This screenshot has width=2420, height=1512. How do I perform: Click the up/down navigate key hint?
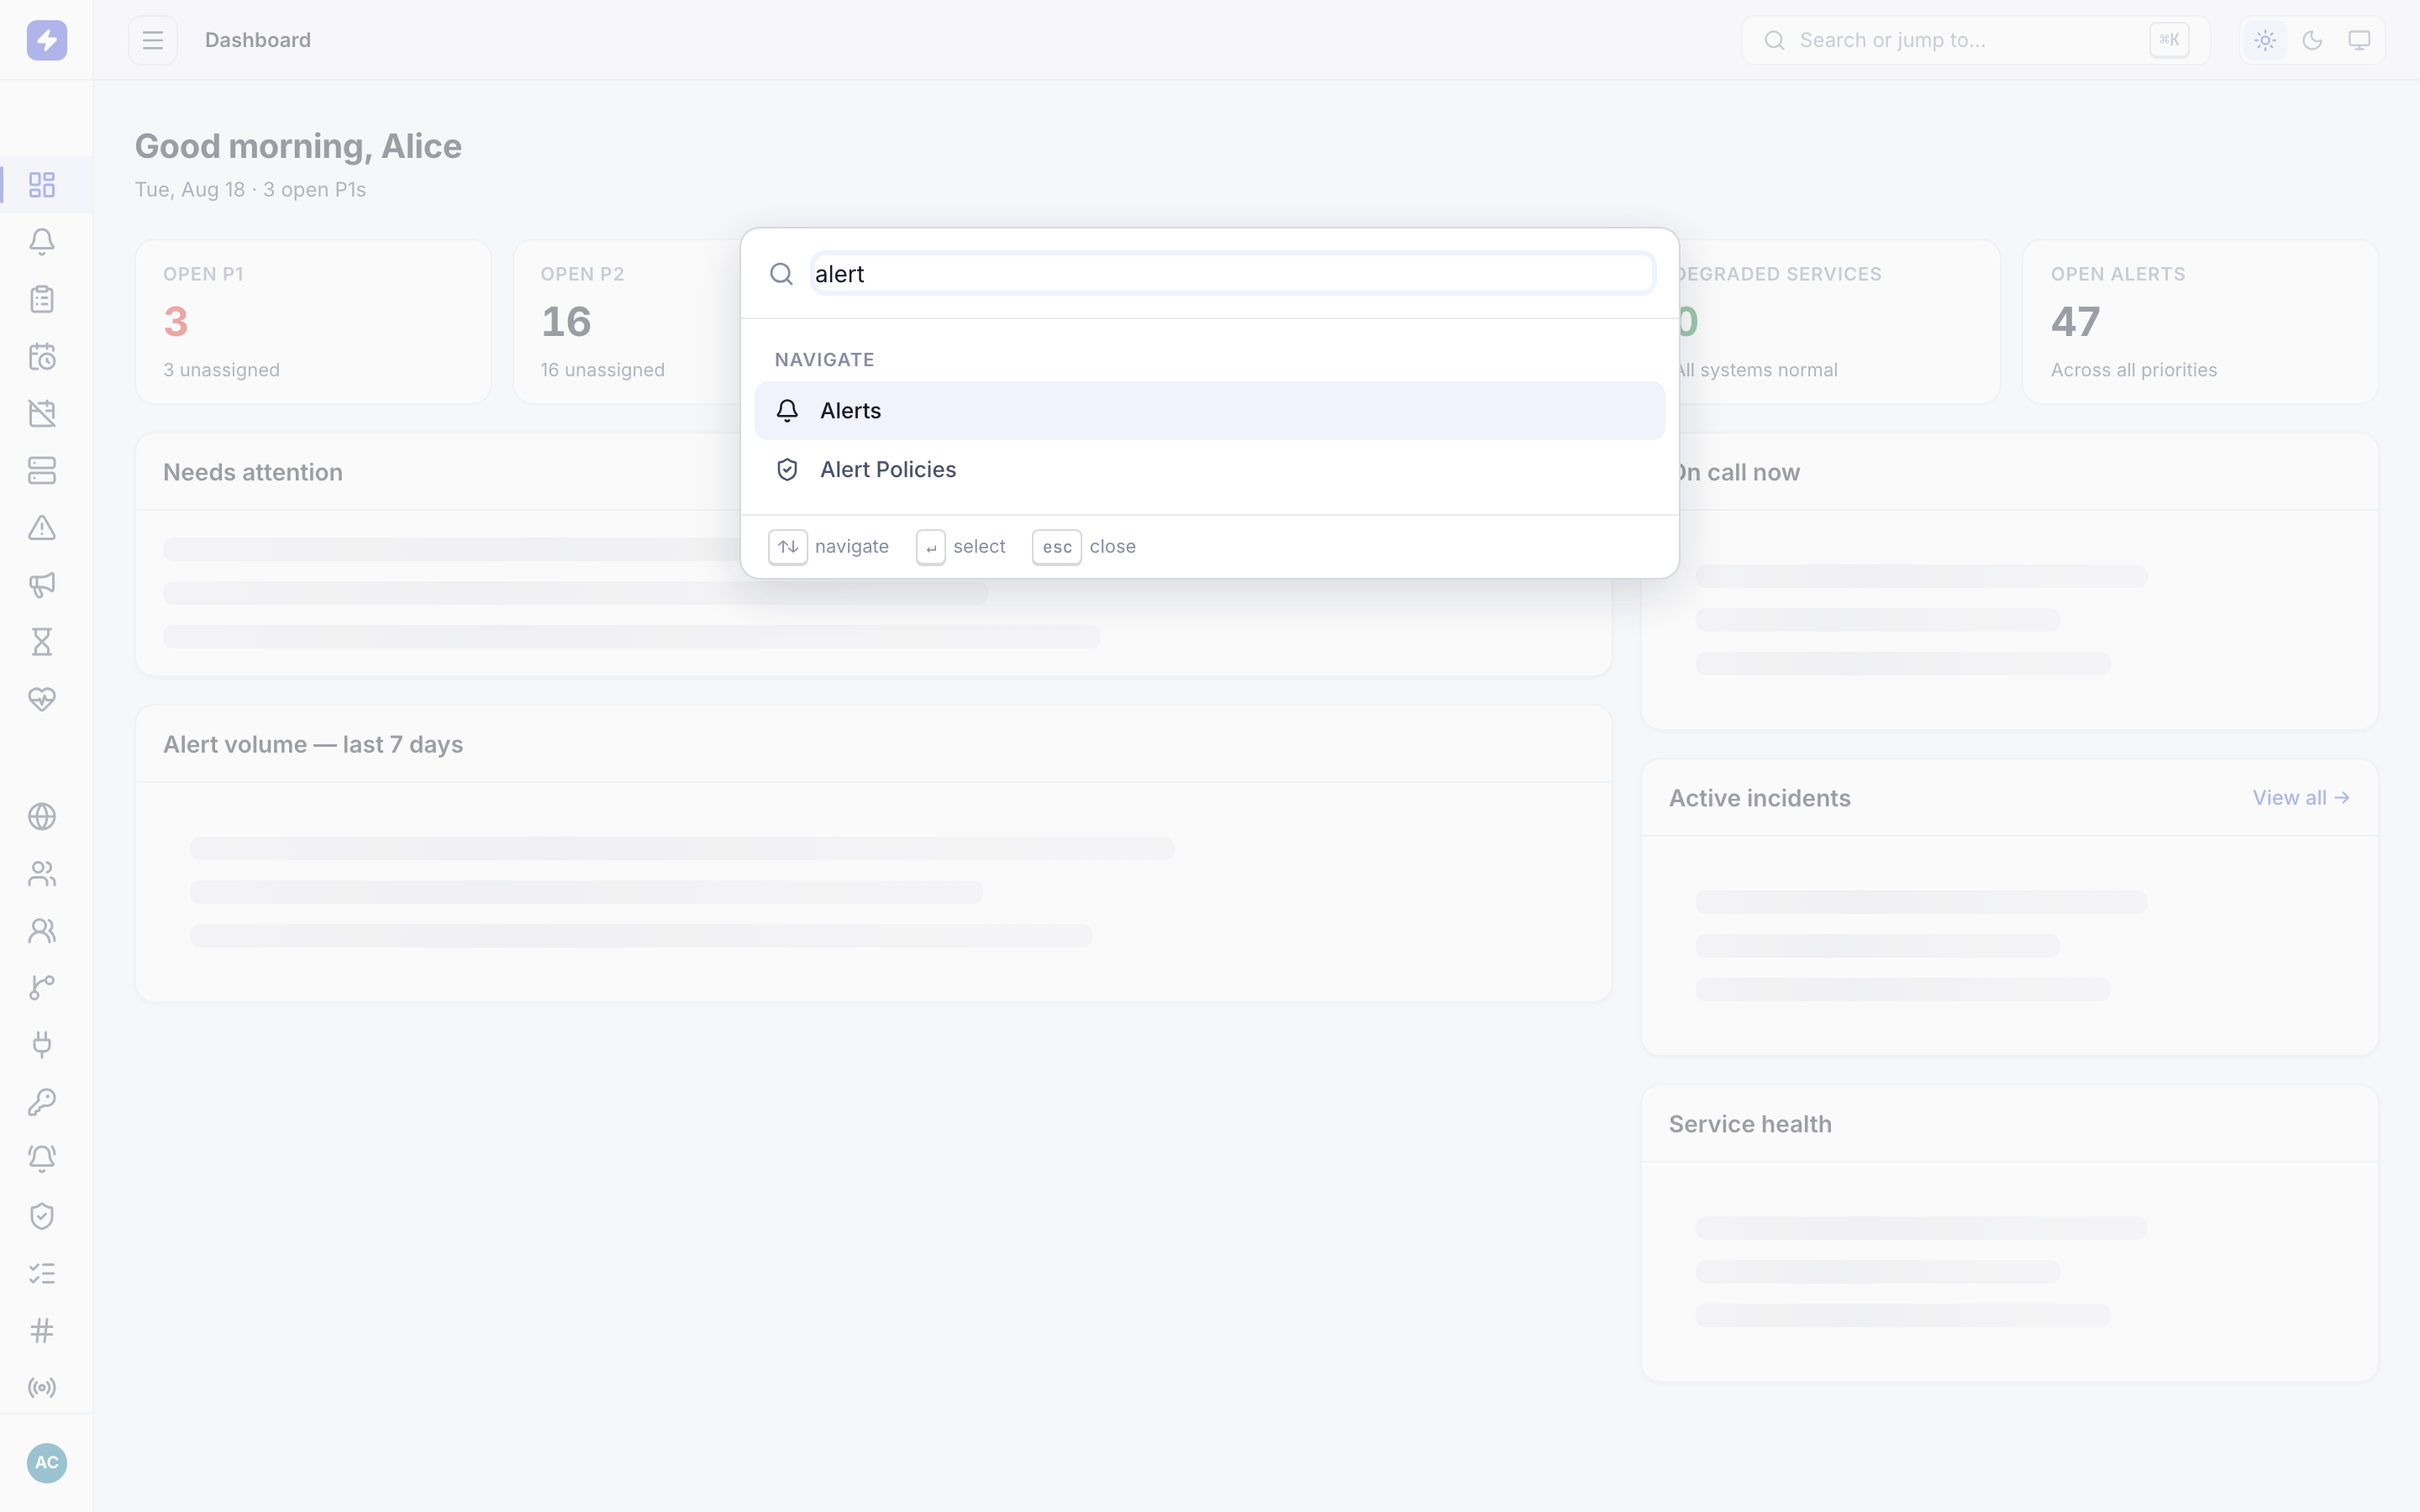[788, 547]
